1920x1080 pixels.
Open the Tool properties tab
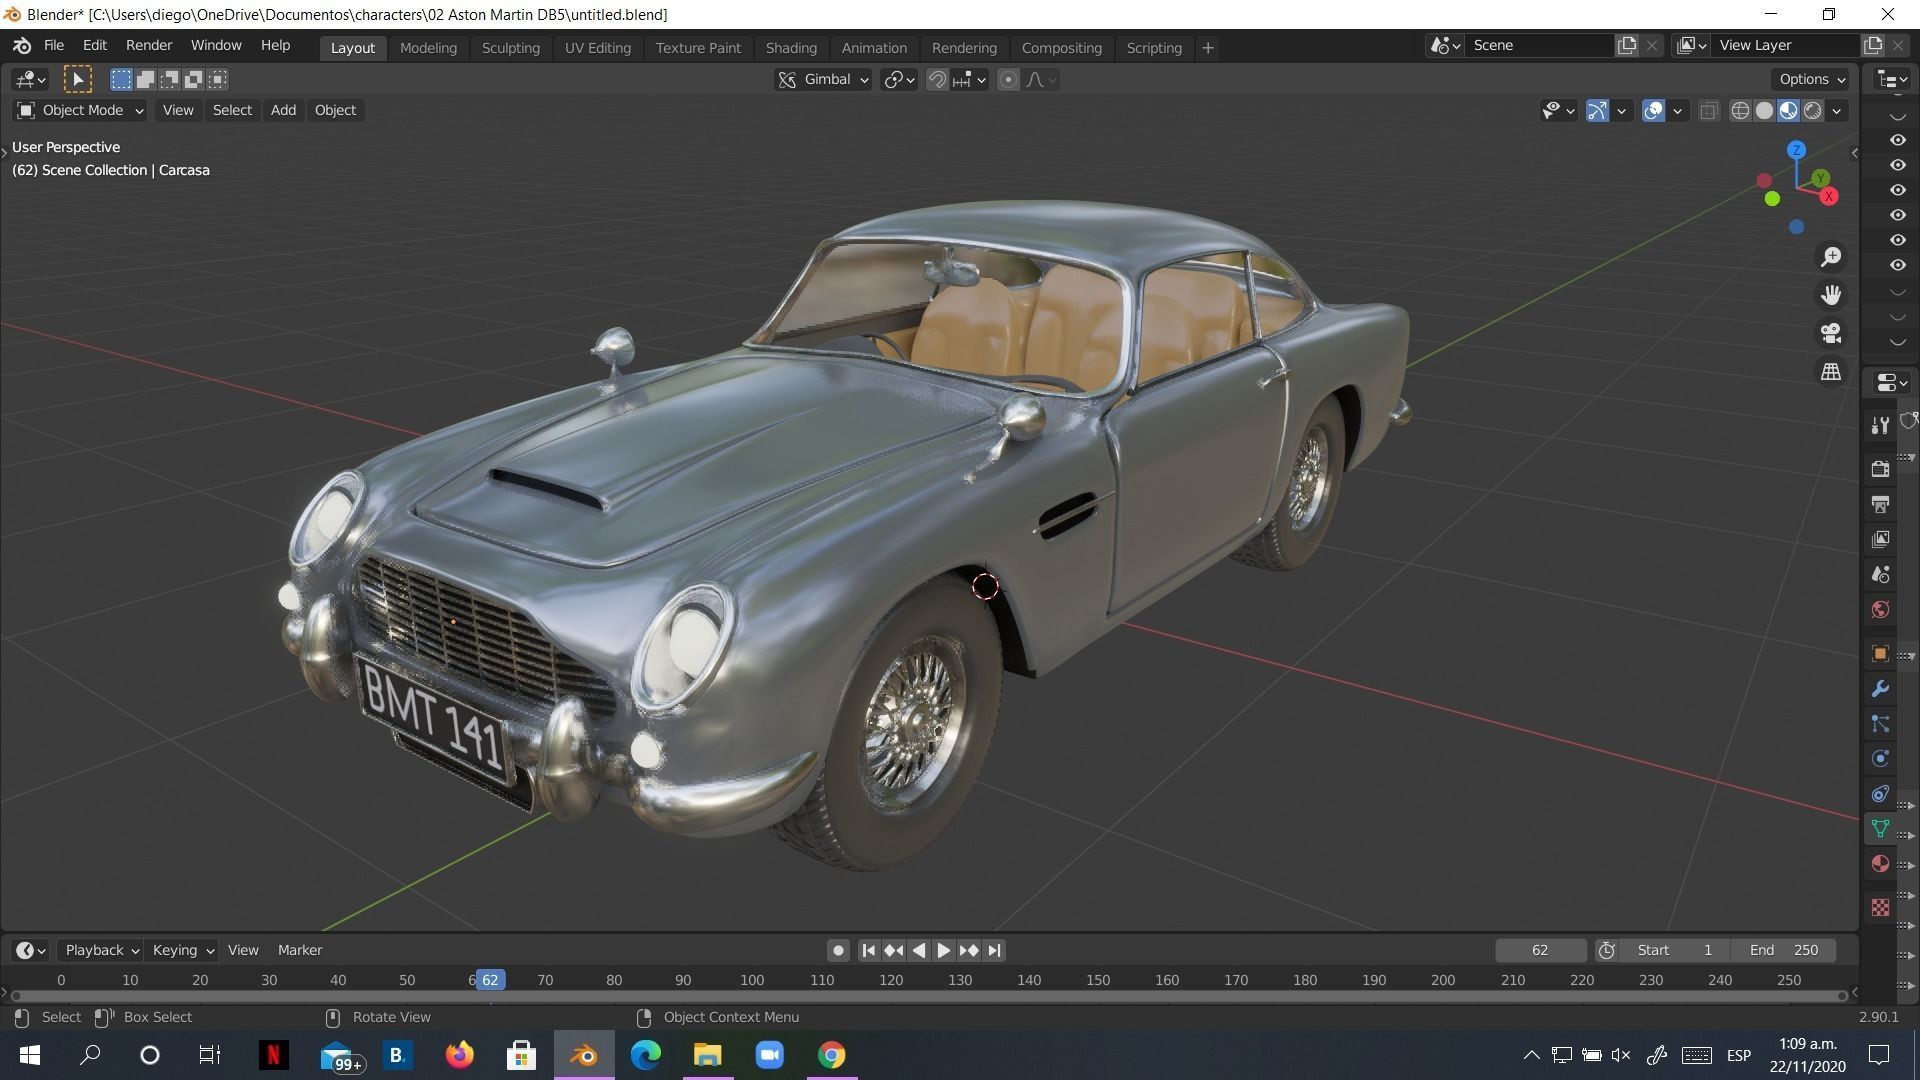click(x=1880, y=425)
